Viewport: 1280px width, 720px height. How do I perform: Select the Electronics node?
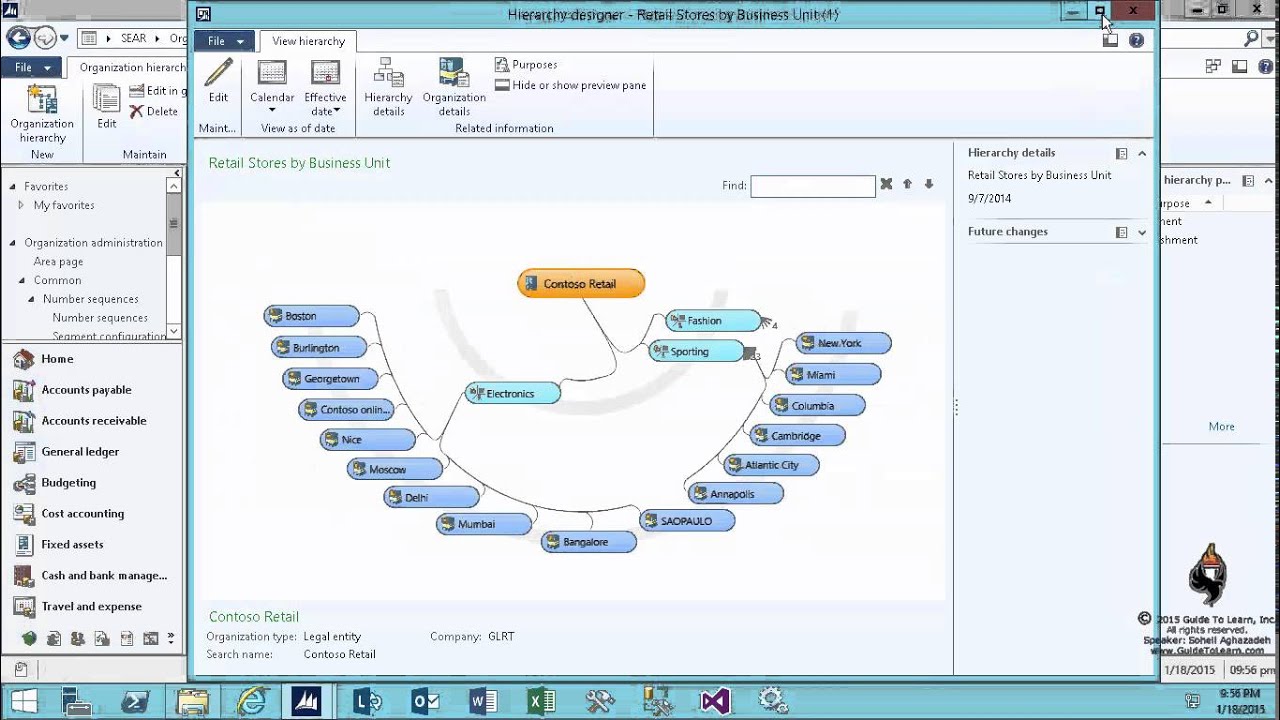pyautogui.click(x=512, y=394)
